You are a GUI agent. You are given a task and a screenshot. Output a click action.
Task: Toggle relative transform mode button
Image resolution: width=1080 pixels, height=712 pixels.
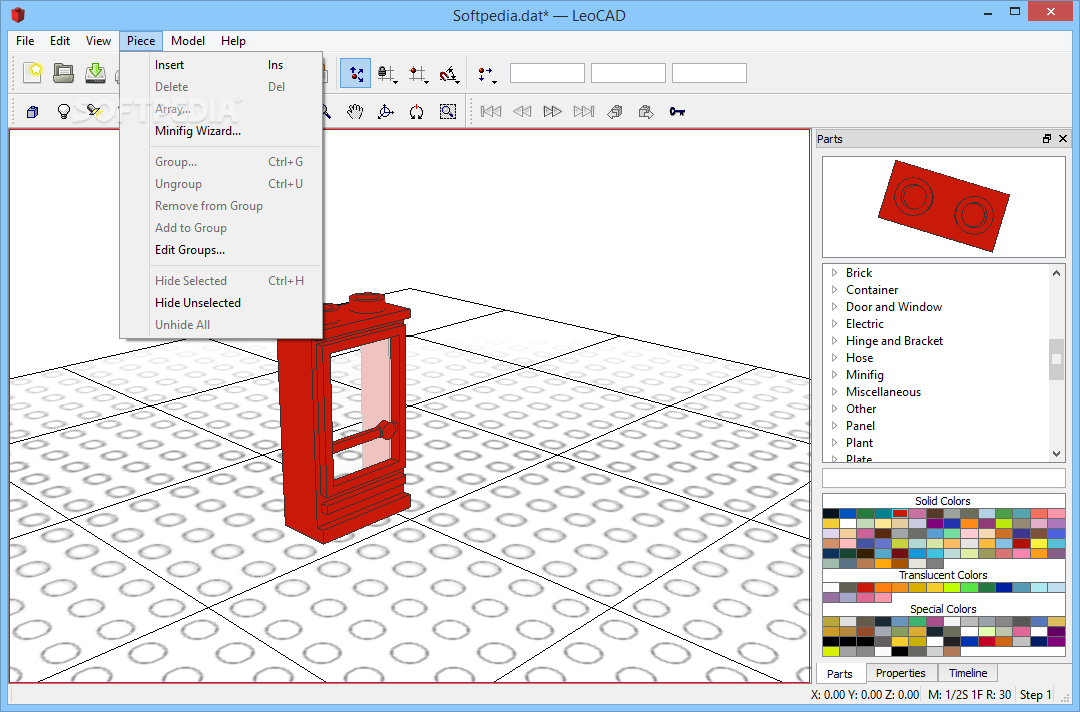(x=355, y=74)
